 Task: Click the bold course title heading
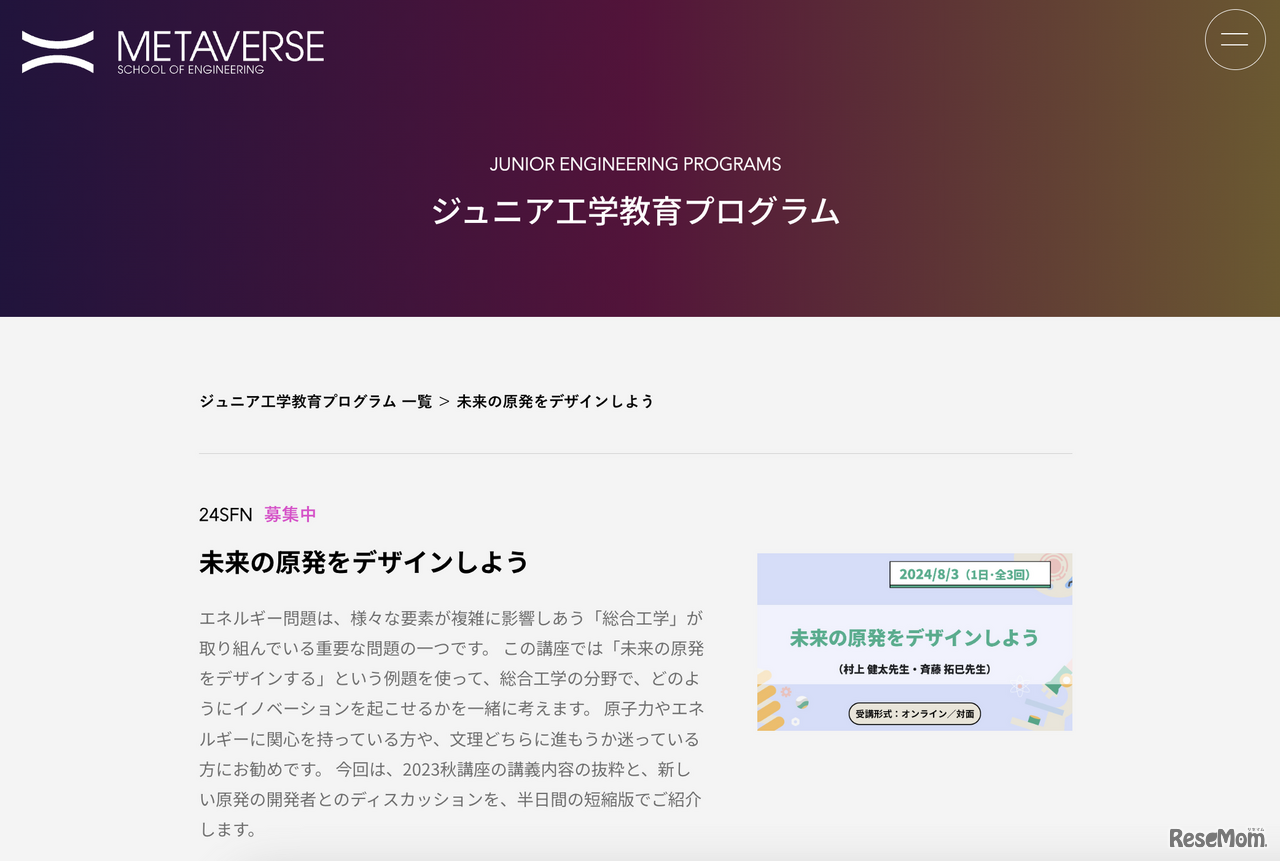click(363, 562)
